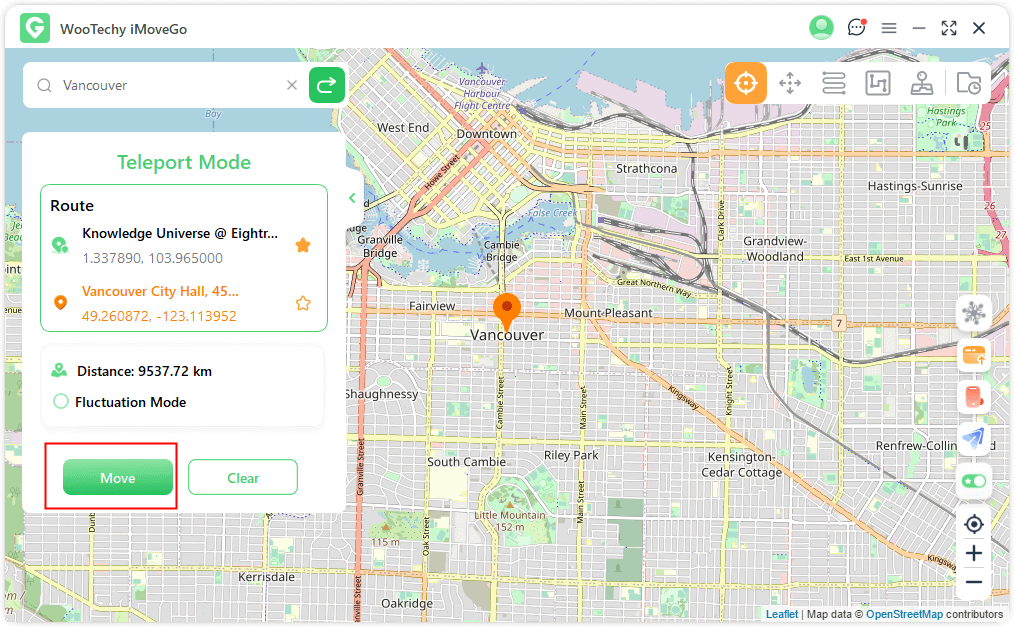Screen dimensions: 1014x627
Task: Open the phone device icon
Action: coord(973,397)
